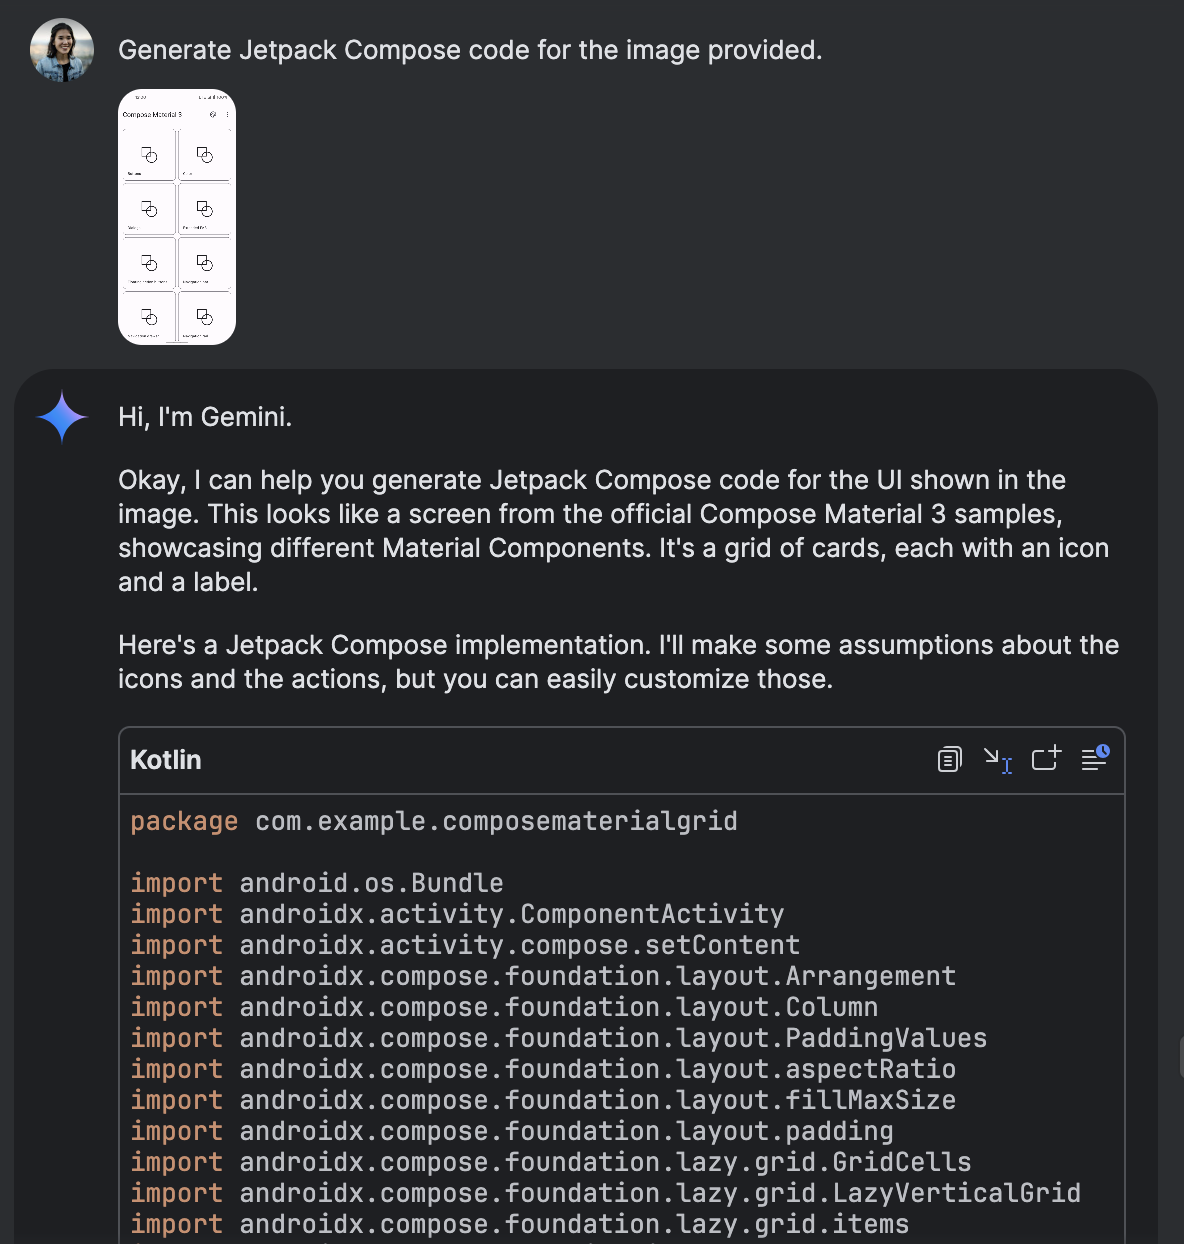
Task: Select the aspectRatio import line
Action: 542,1069
